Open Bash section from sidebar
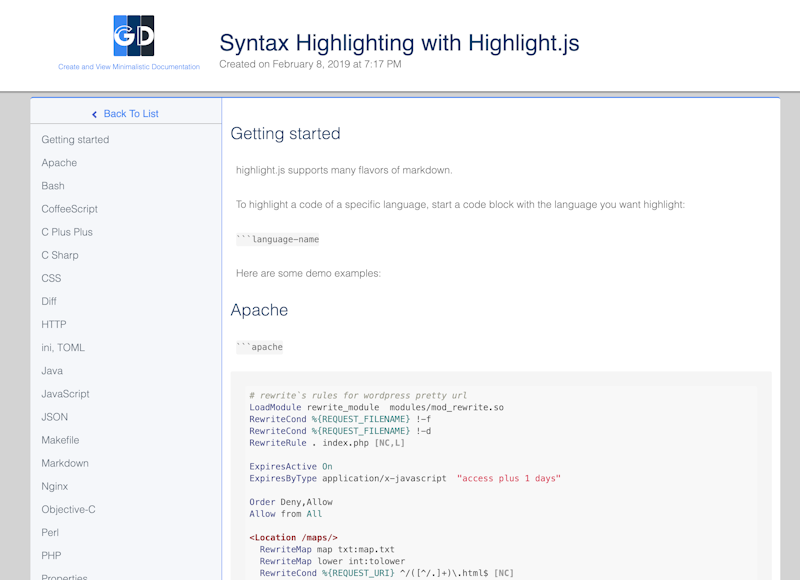The height and width of the screenshot is (580, 800). [53, 186]
